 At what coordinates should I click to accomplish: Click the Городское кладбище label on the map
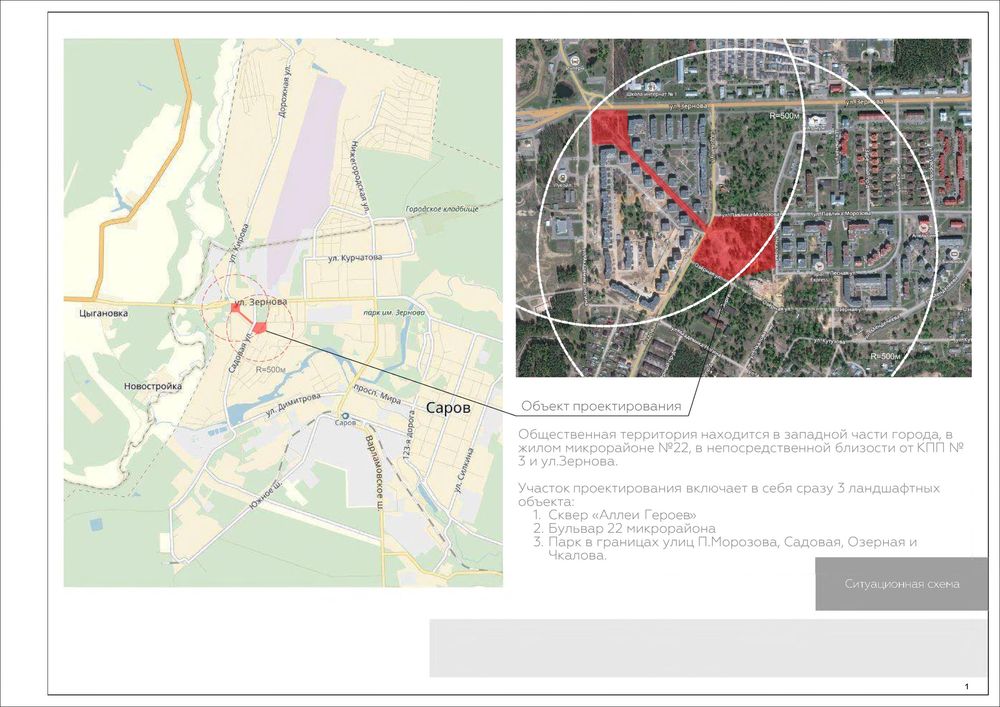coord(441,210)
